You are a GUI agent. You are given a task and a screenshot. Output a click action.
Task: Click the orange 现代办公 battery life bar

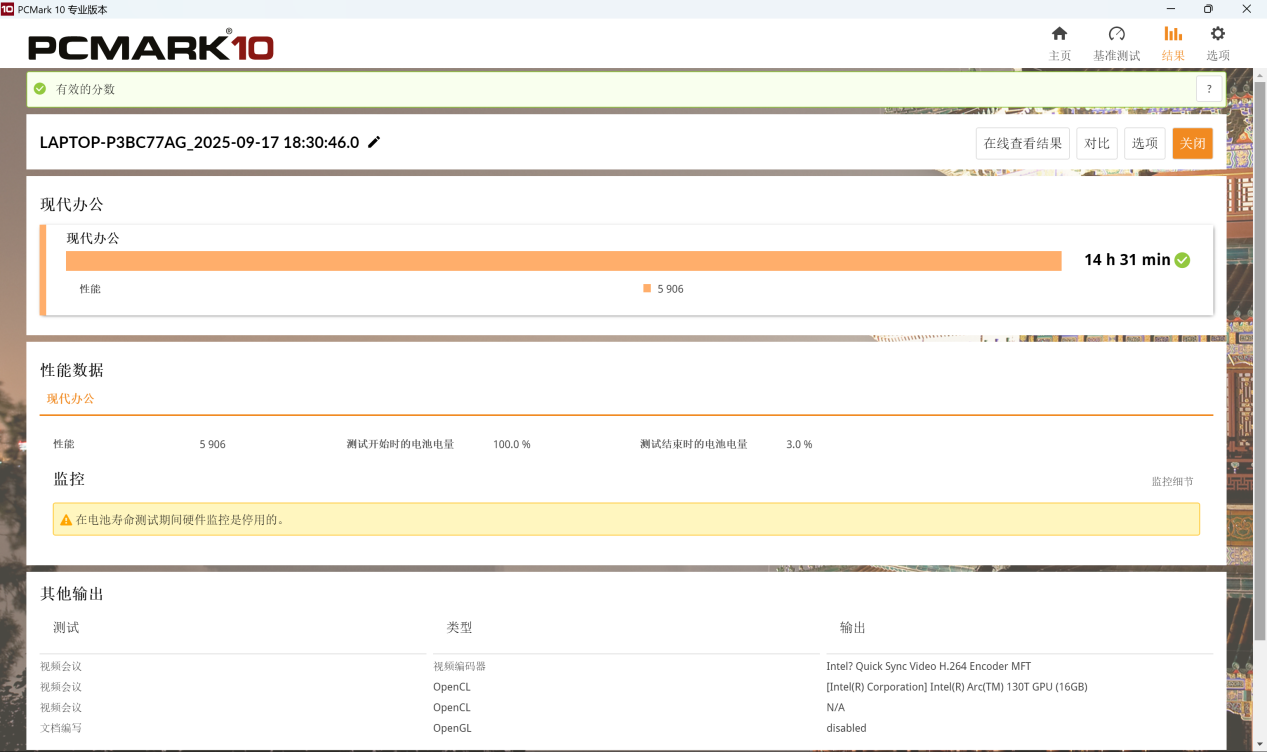tap(563, 261)
